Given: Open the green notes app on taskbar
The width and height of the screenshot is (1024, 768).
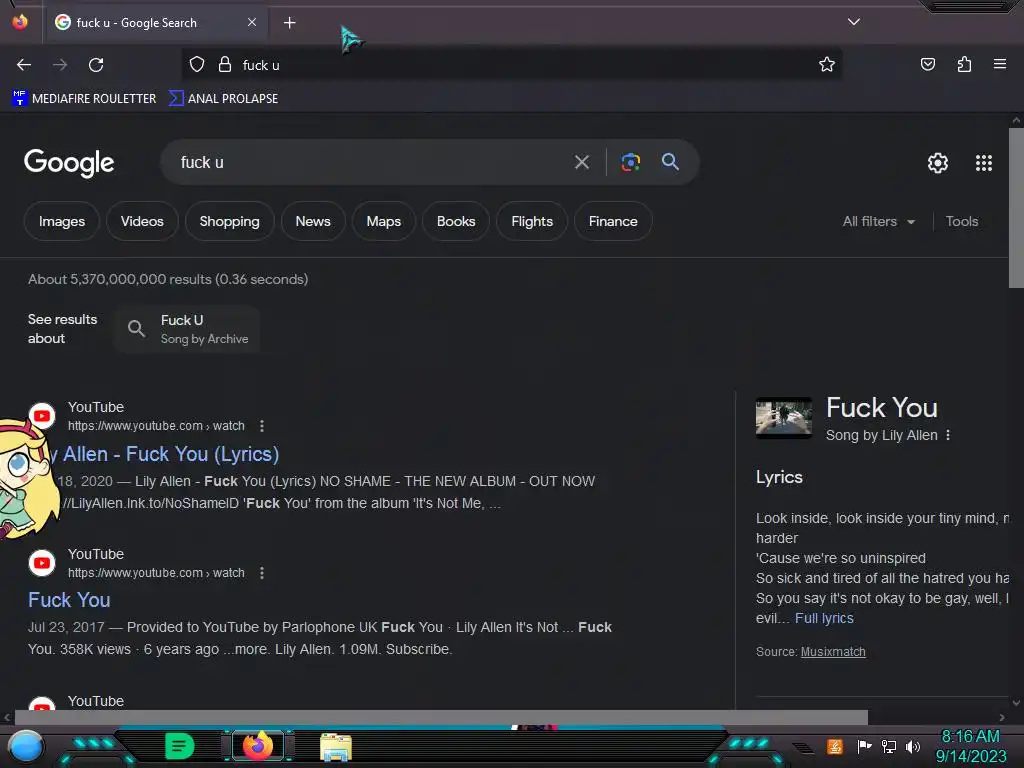Looking at the screenshot, I should tap(179, 746).
